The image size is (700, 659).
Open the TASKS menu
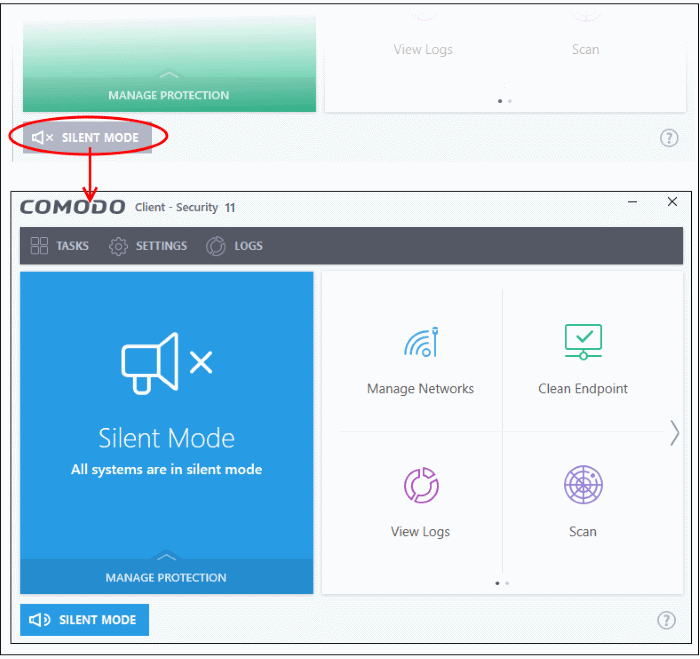[59, 246]
